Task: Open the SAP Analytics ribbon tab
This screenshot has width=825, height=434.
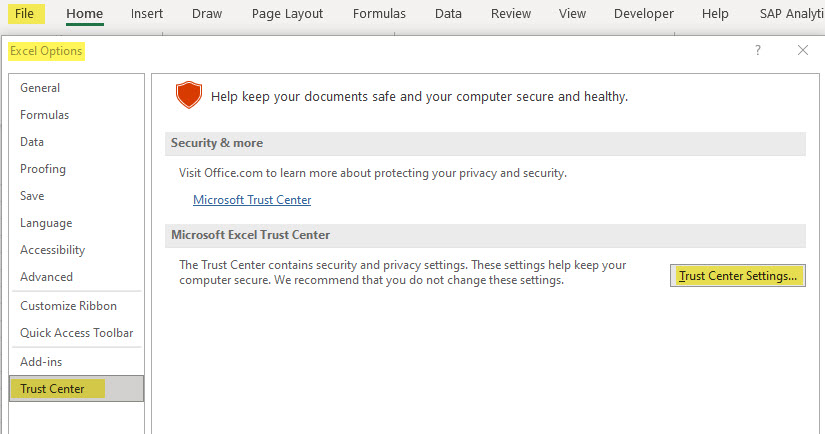Action: (792, 14)
